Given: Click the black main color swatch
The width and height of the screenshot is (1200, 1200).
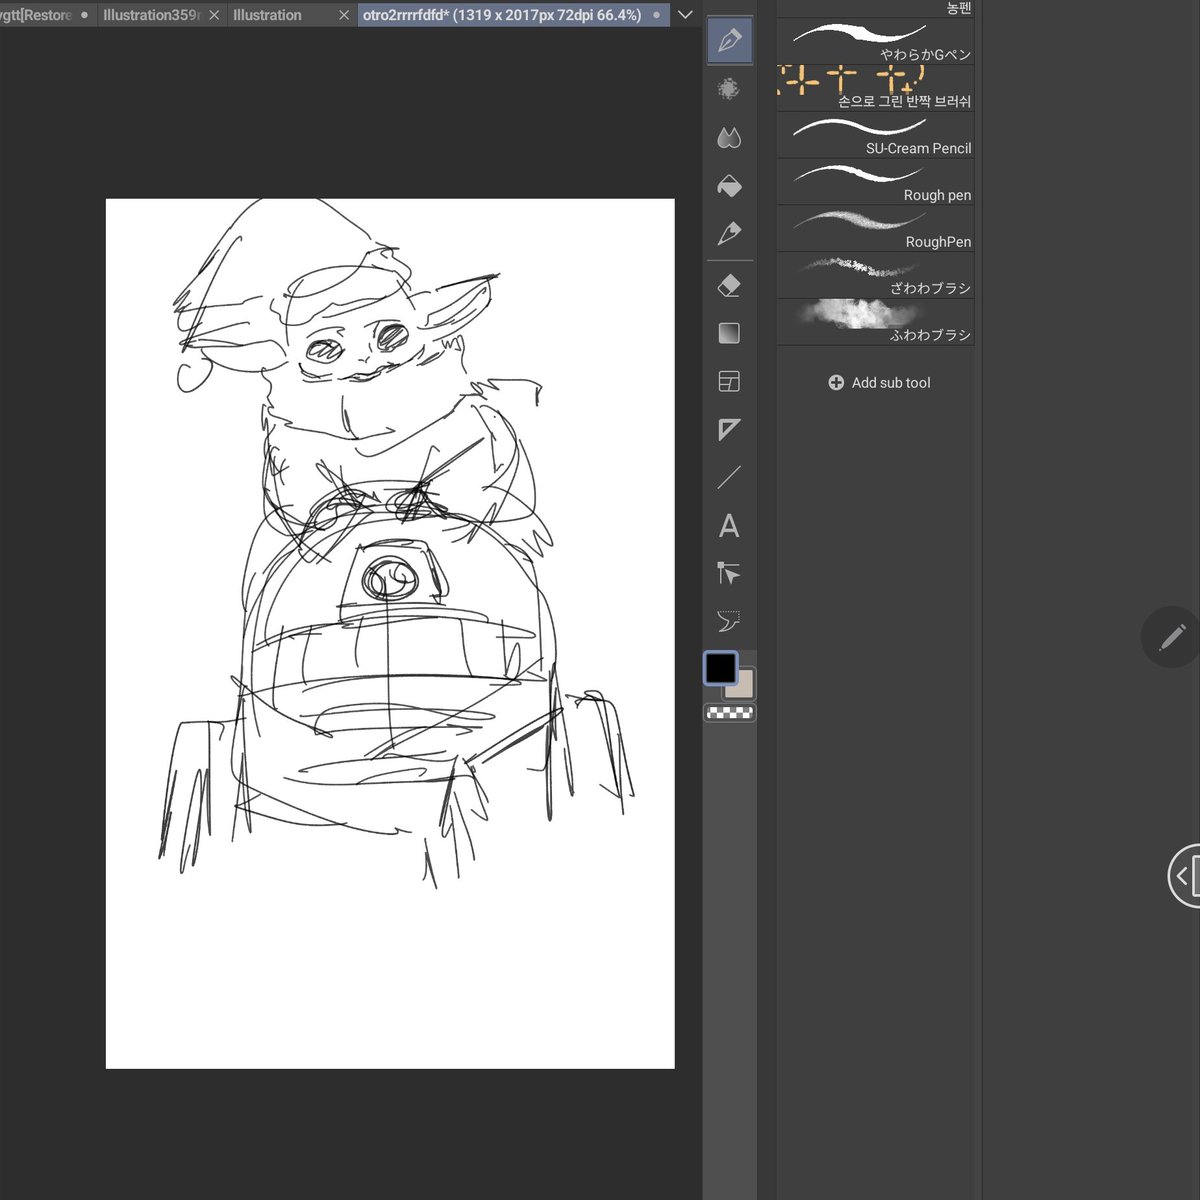Looking at the screenshot, I should pos(720,668).
